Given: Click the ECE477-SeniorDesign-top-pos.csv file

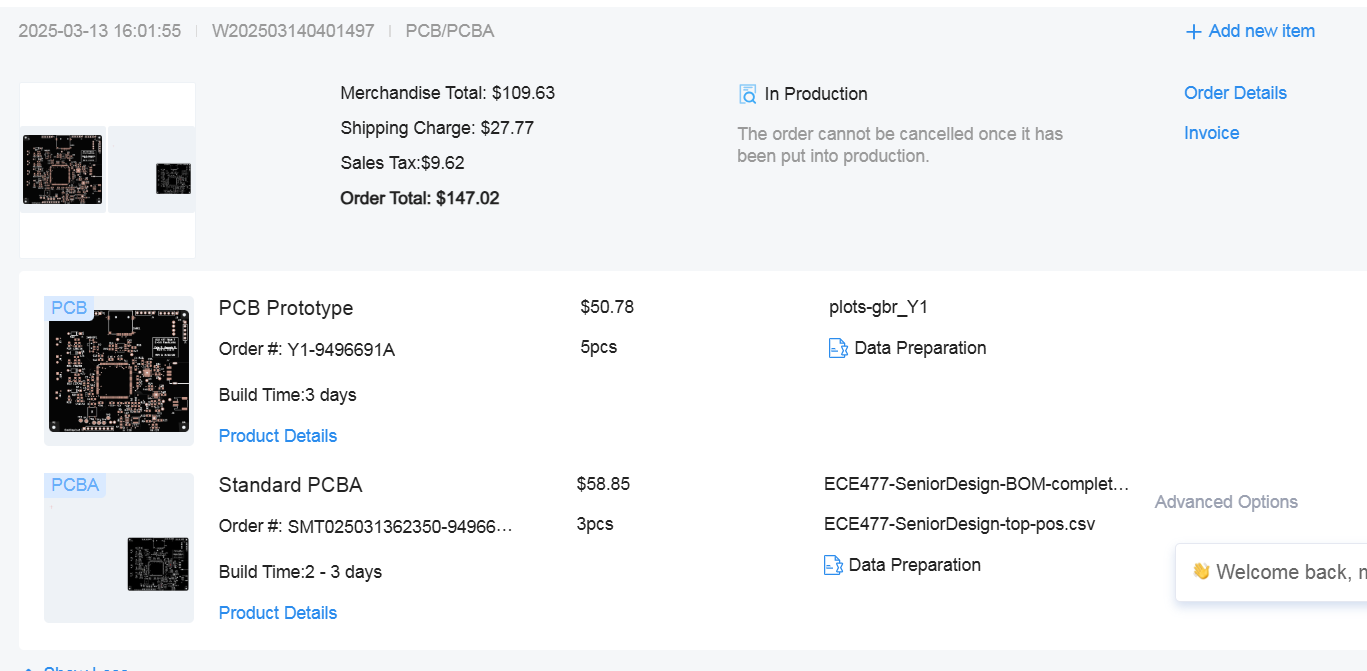Looking at the screenshot, I should point(959,524).
